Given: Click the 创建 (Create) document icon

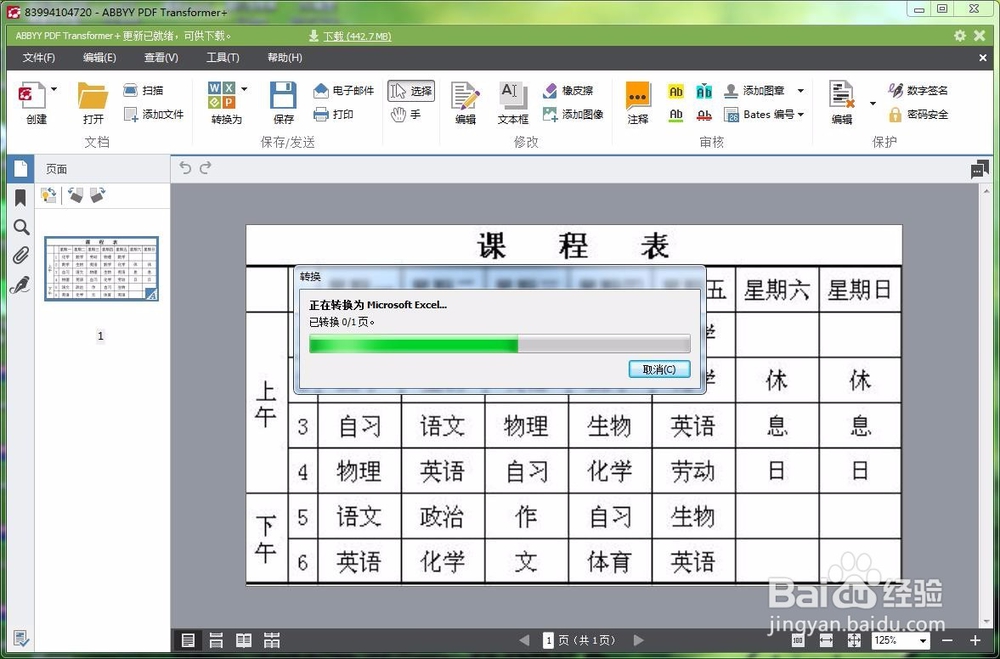Looking at the screenshot, I should click(x=32, y=96).
